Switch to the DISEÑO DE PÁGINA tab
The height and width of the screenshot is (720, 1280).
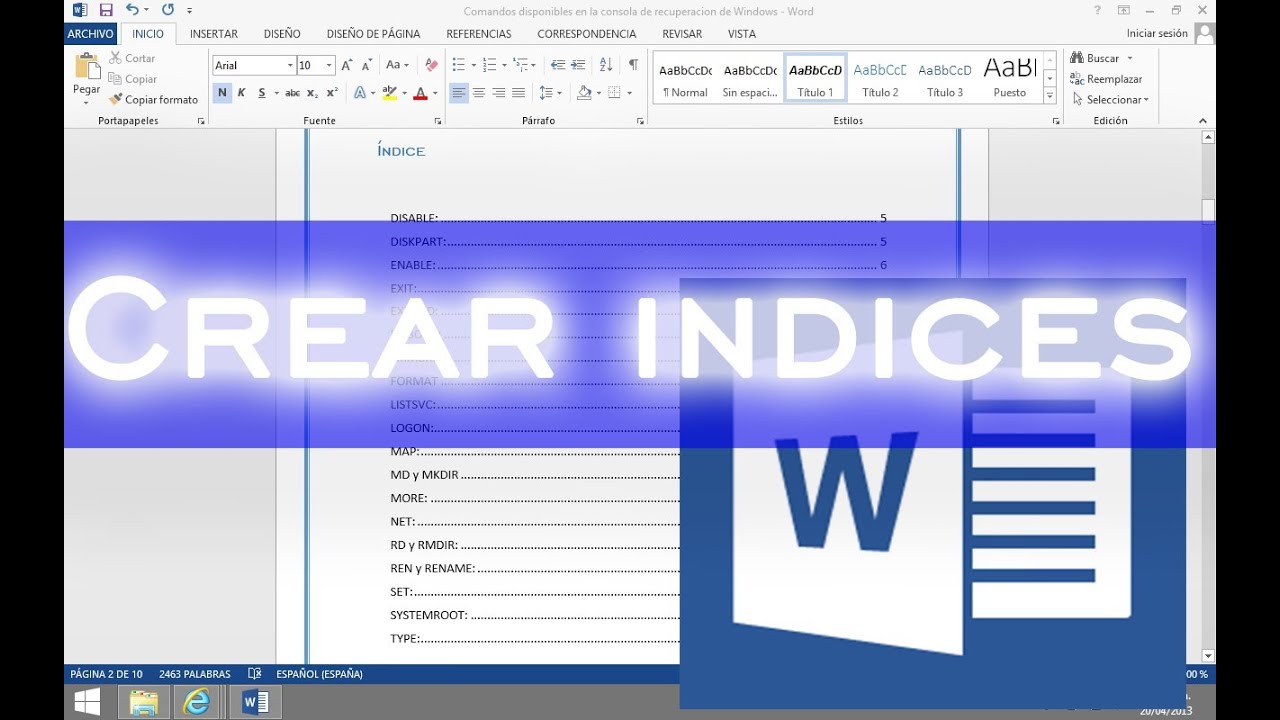point(373,33)
